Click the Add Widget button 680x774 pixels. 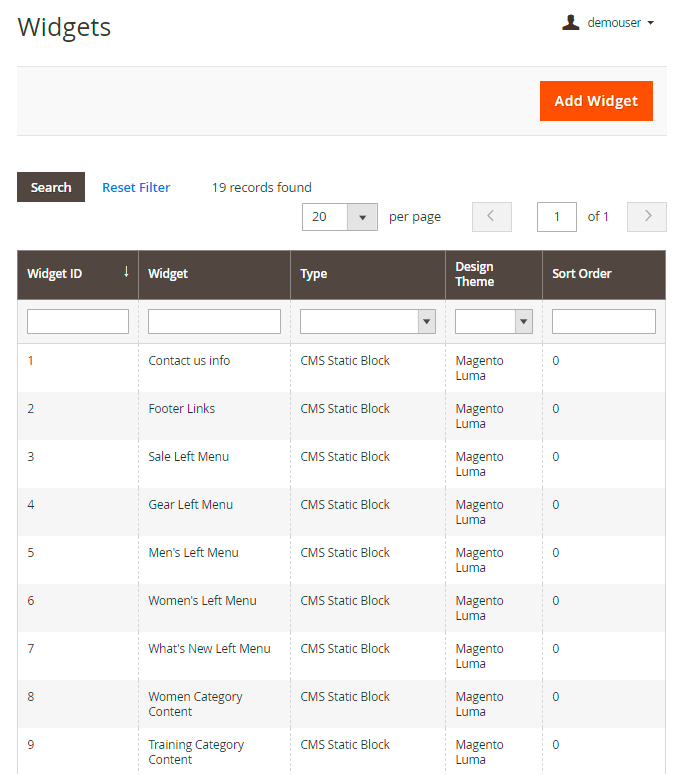click(596, 101)
